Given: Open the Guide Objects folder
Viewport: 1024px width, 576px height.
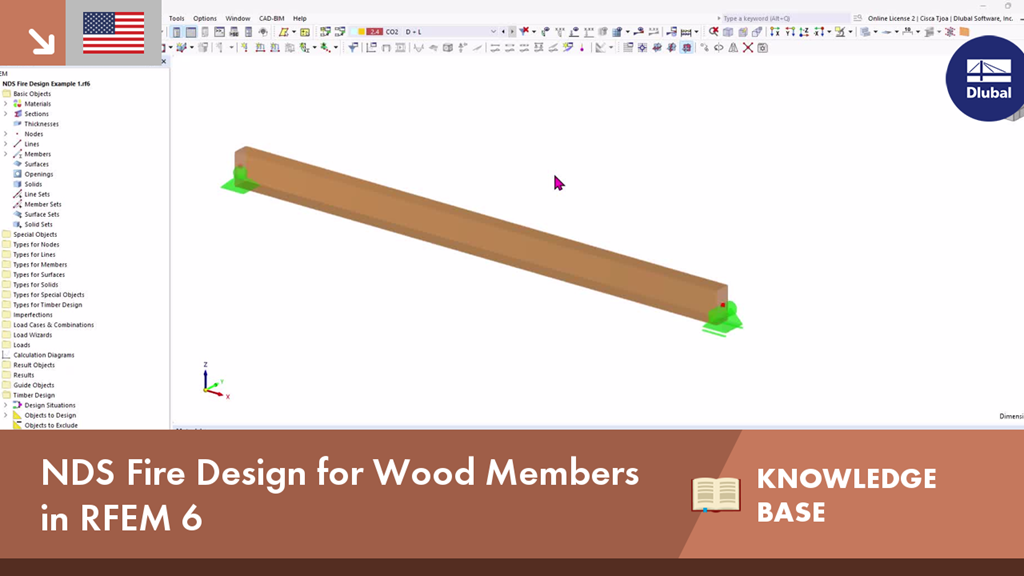Looking at the screenshot, I should click(33, 385).
